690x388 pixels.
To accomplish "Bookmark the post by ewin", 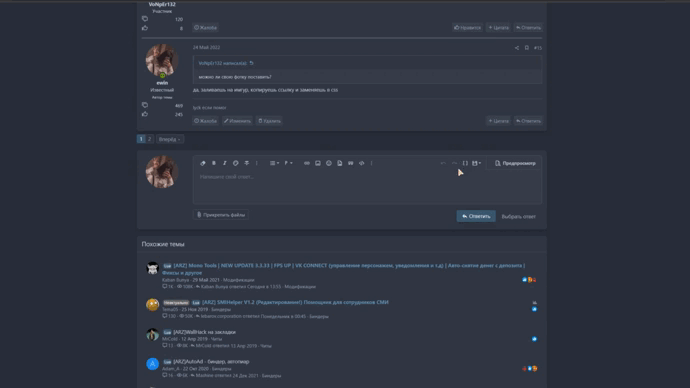I will point(527,48).
